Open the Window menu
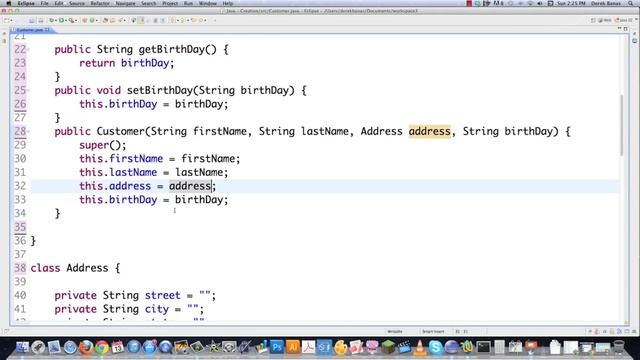Screen dimensions: 640x360 point(208,3)
